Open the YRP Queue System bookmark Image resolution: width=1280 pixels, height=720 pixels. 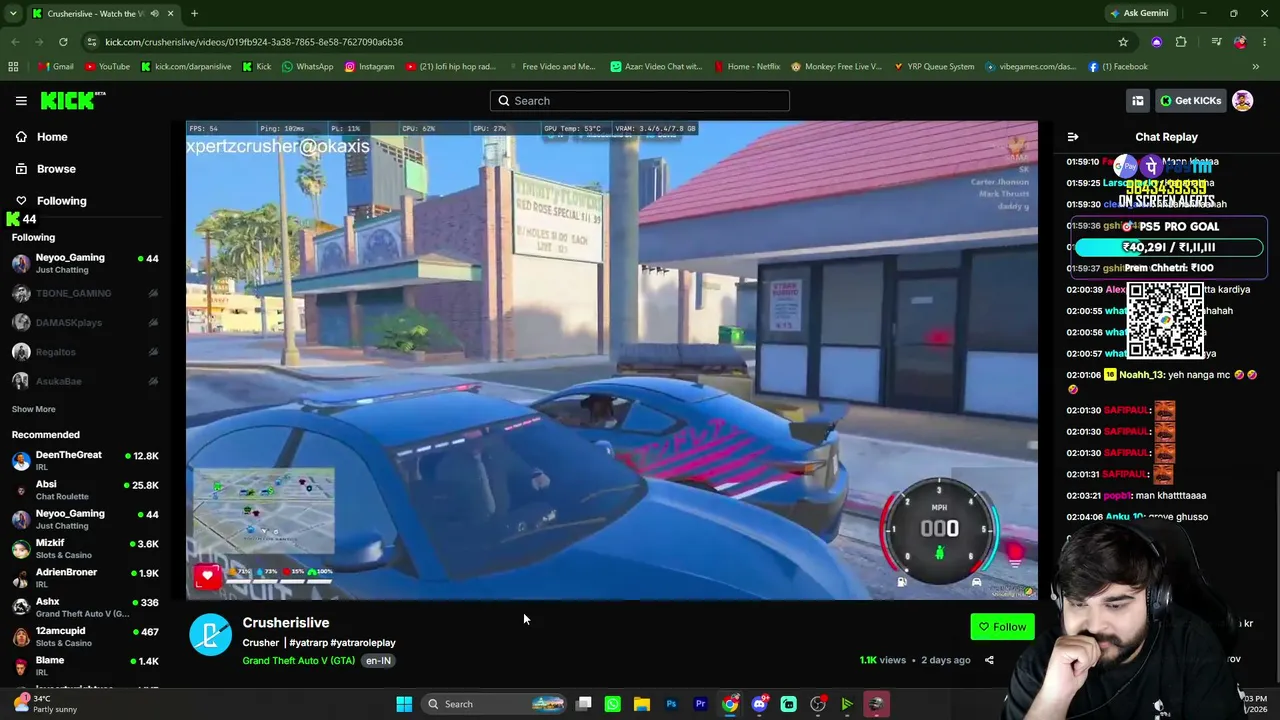point(932,67)
